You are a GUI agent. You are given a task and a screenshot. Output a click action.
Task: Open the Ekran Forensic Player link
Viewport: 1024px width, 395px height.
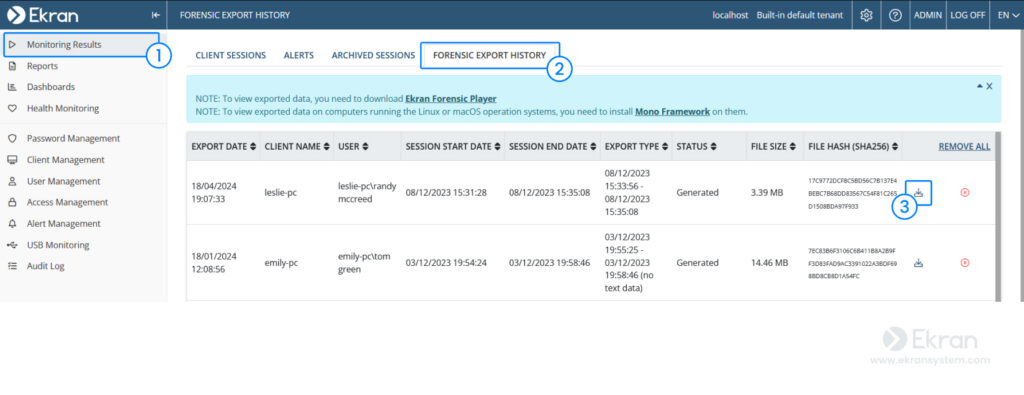pyautogui.click(x=451, y=99)
